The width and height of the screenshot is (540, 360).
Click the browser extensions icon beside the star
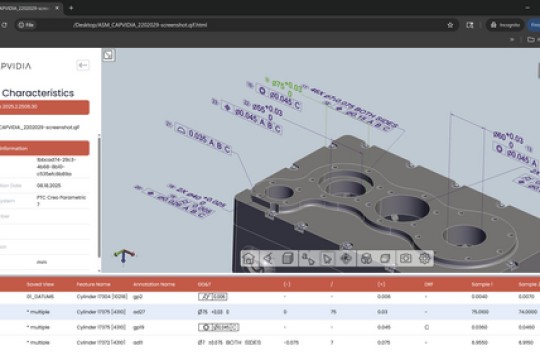click(x=470, y=25)
